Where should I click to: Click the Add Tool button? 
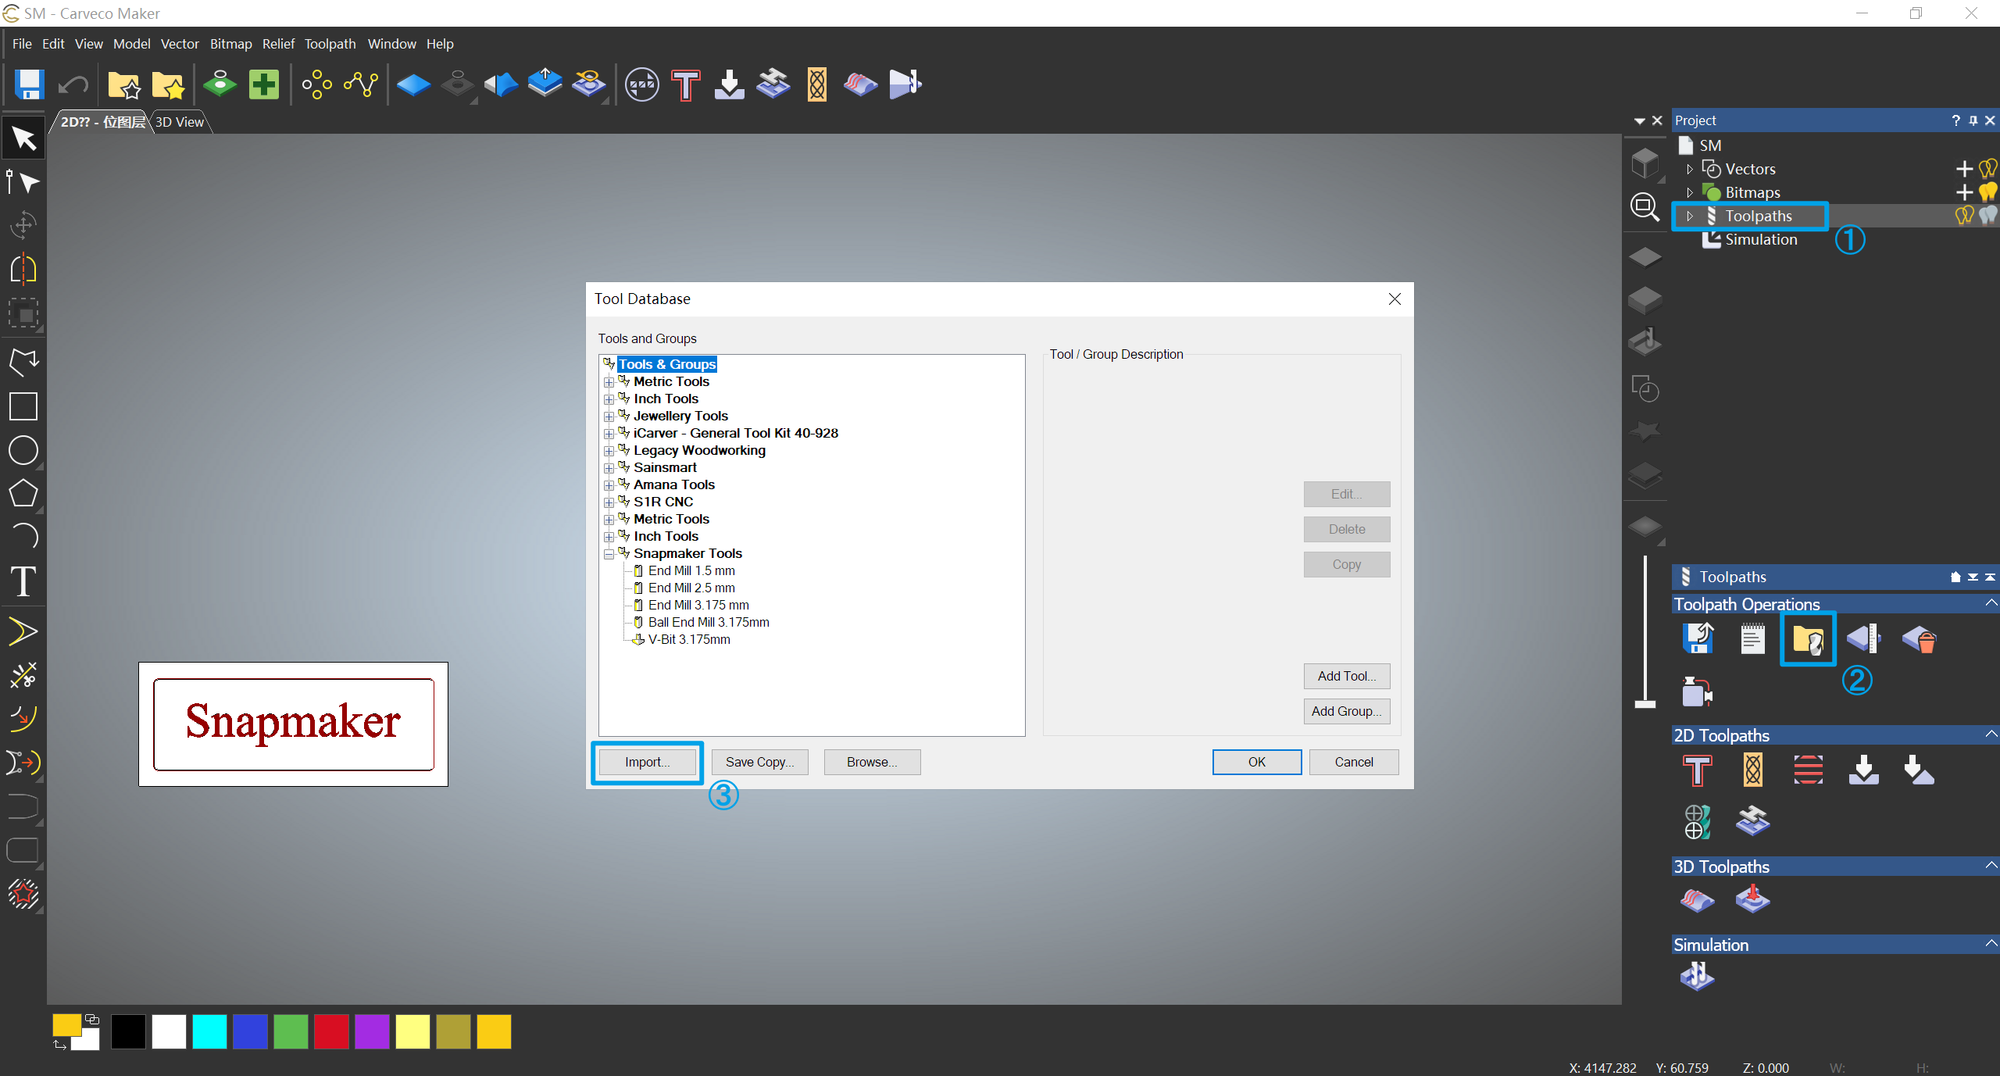[x=1346, y=676]
